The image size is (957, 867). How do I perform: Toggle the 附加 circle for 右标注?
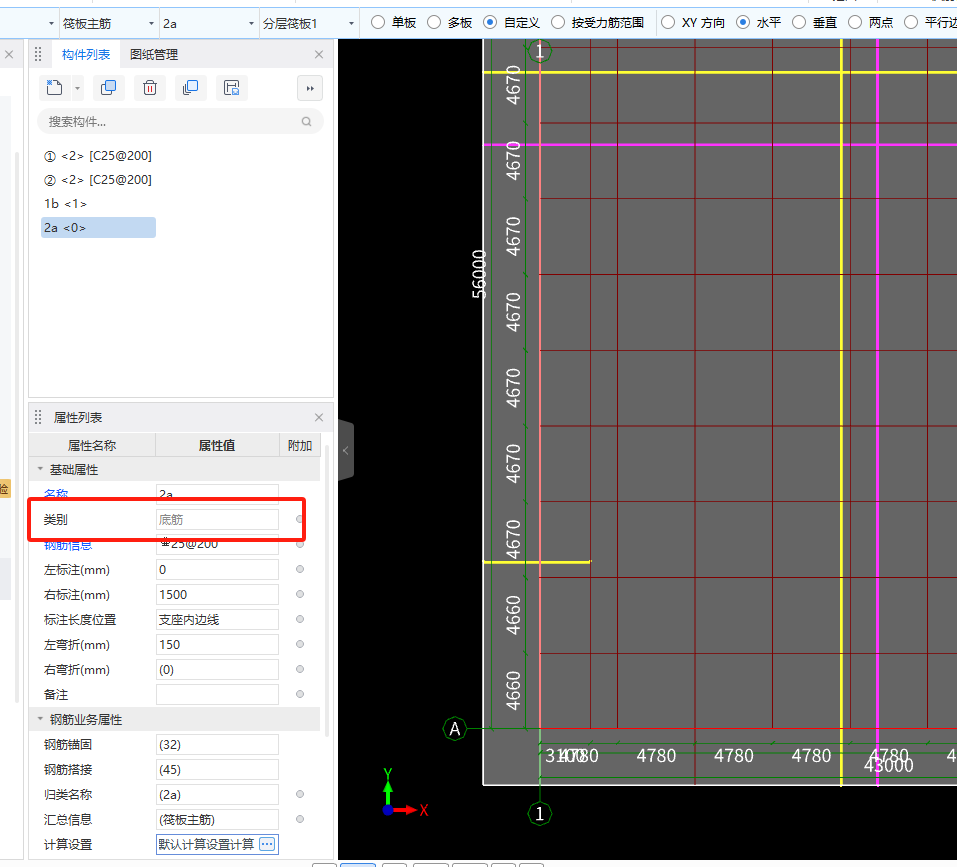click(x=300, y=594)
